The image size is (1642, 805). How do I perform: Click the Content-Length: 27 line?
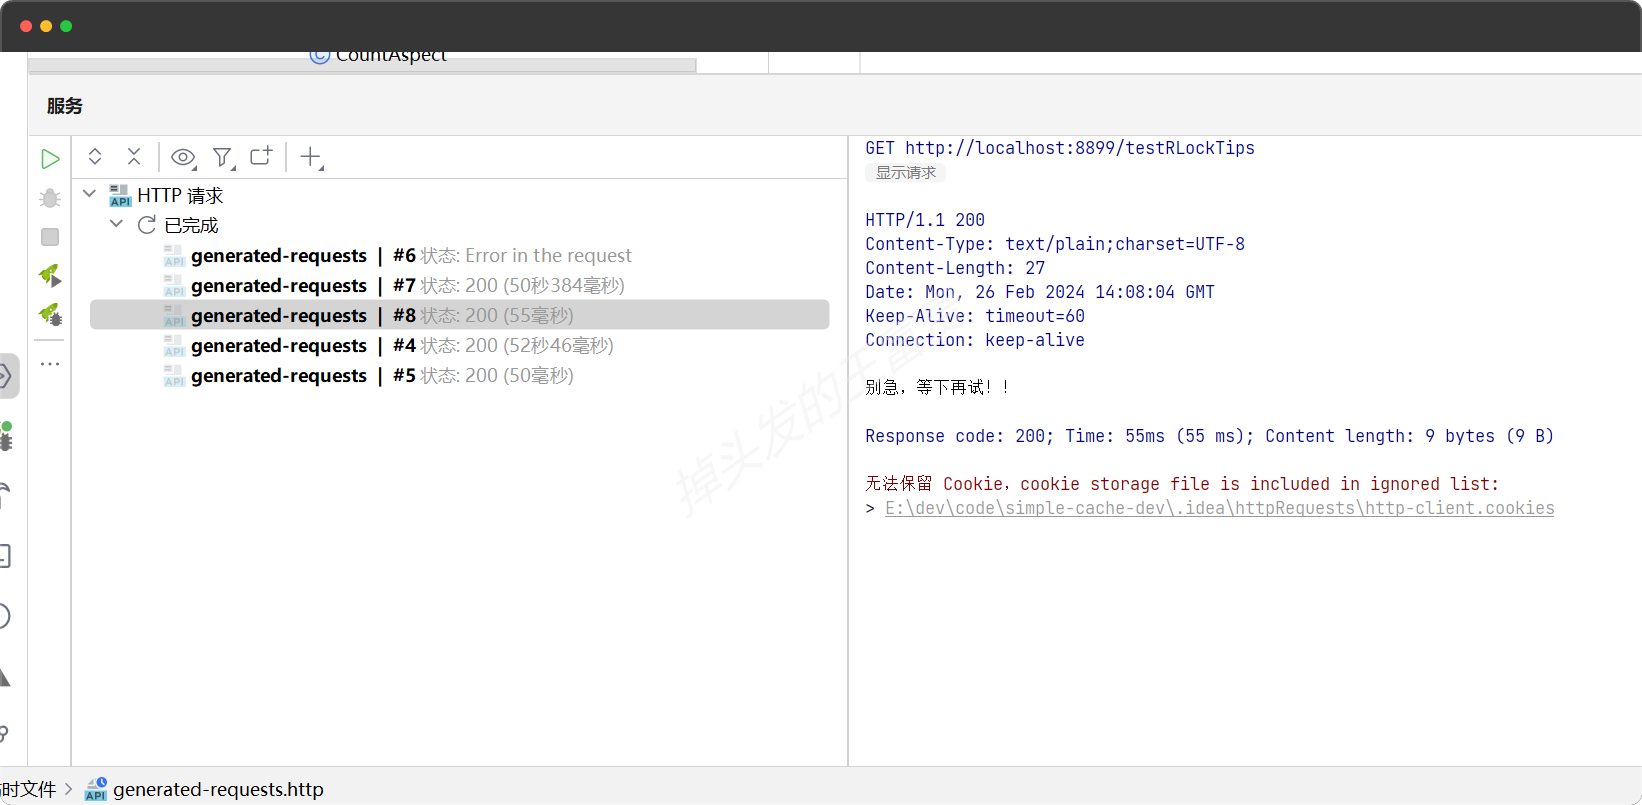955,268
